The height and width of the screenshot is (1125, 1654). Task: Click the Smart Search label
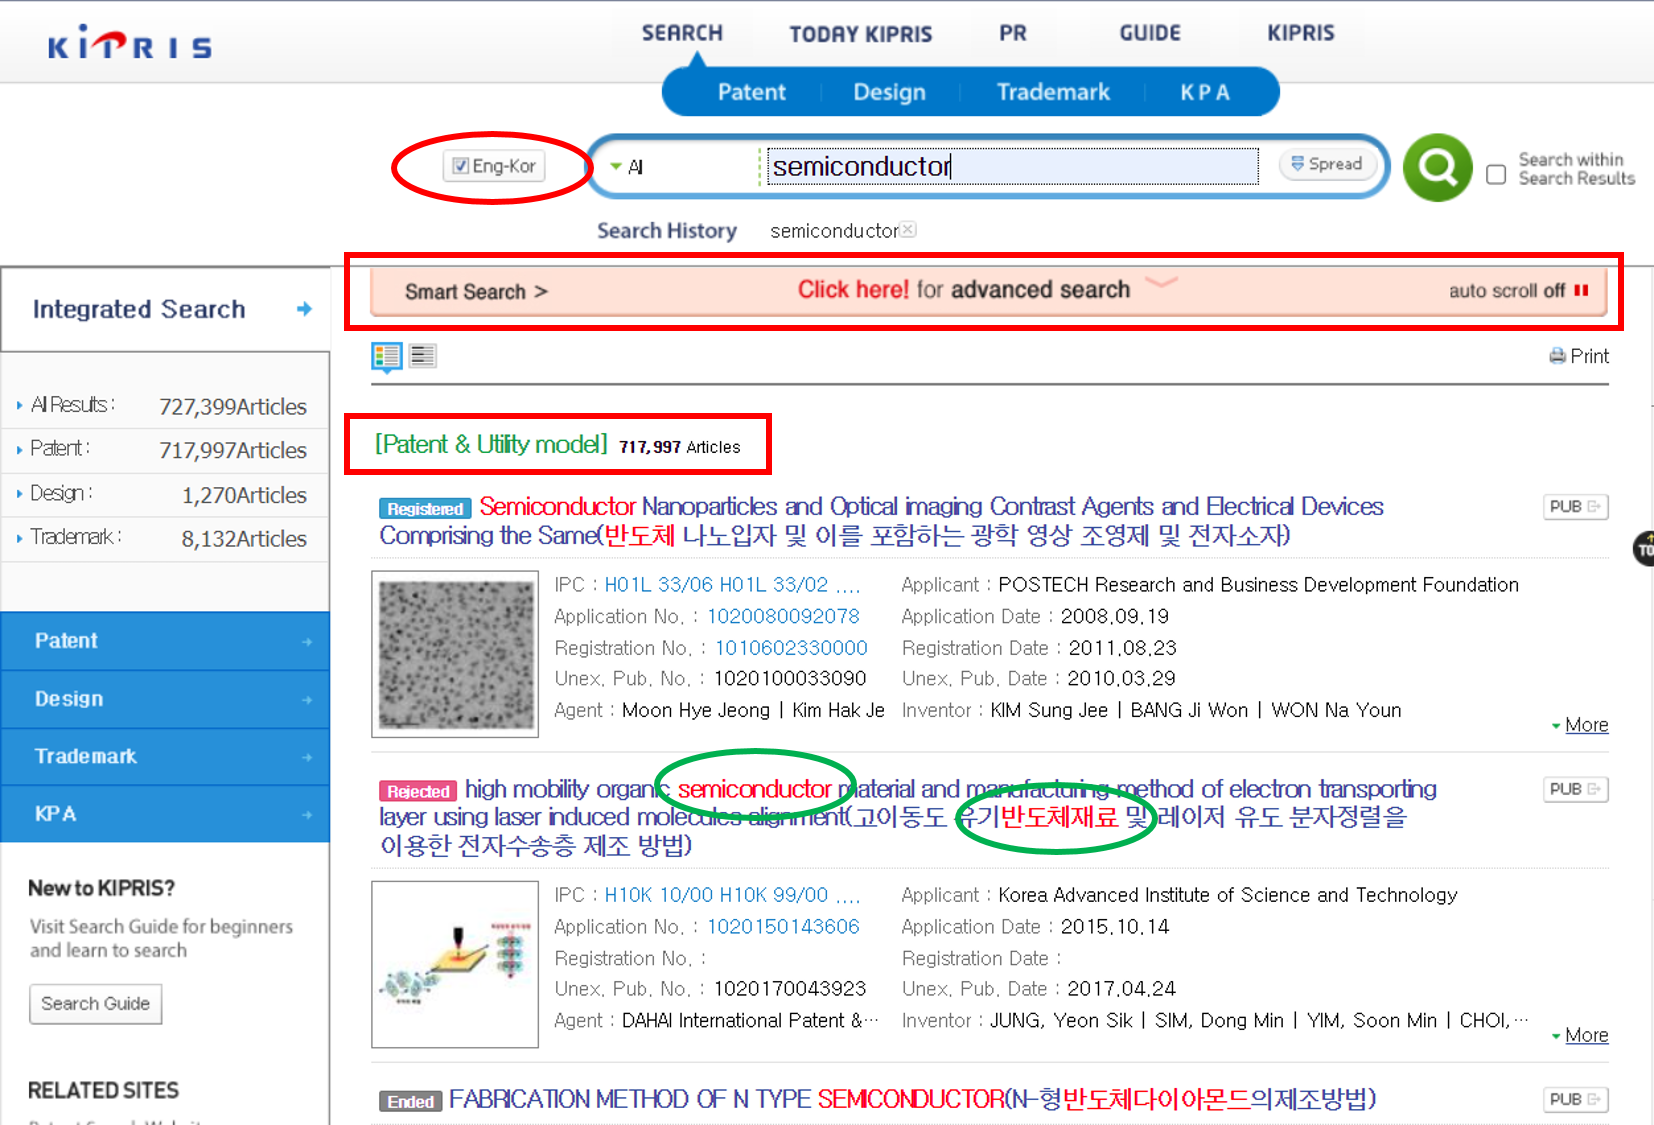476,292
